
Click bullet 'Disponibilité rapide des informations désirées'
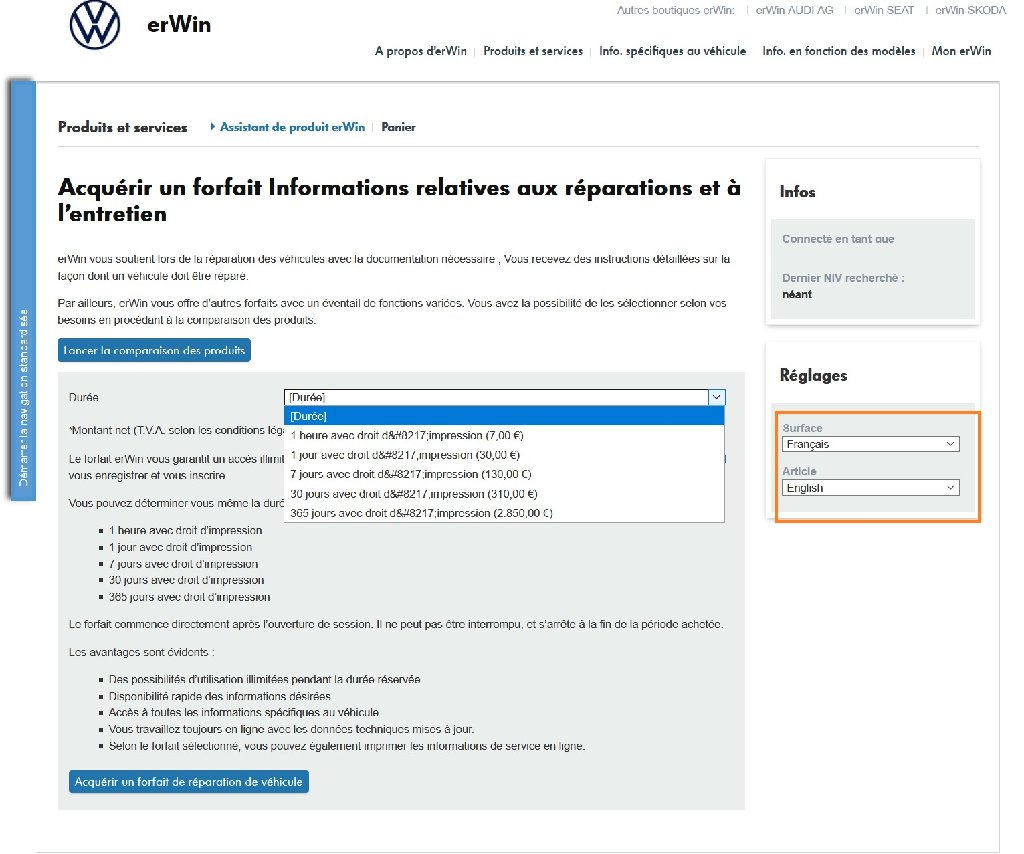219,696
